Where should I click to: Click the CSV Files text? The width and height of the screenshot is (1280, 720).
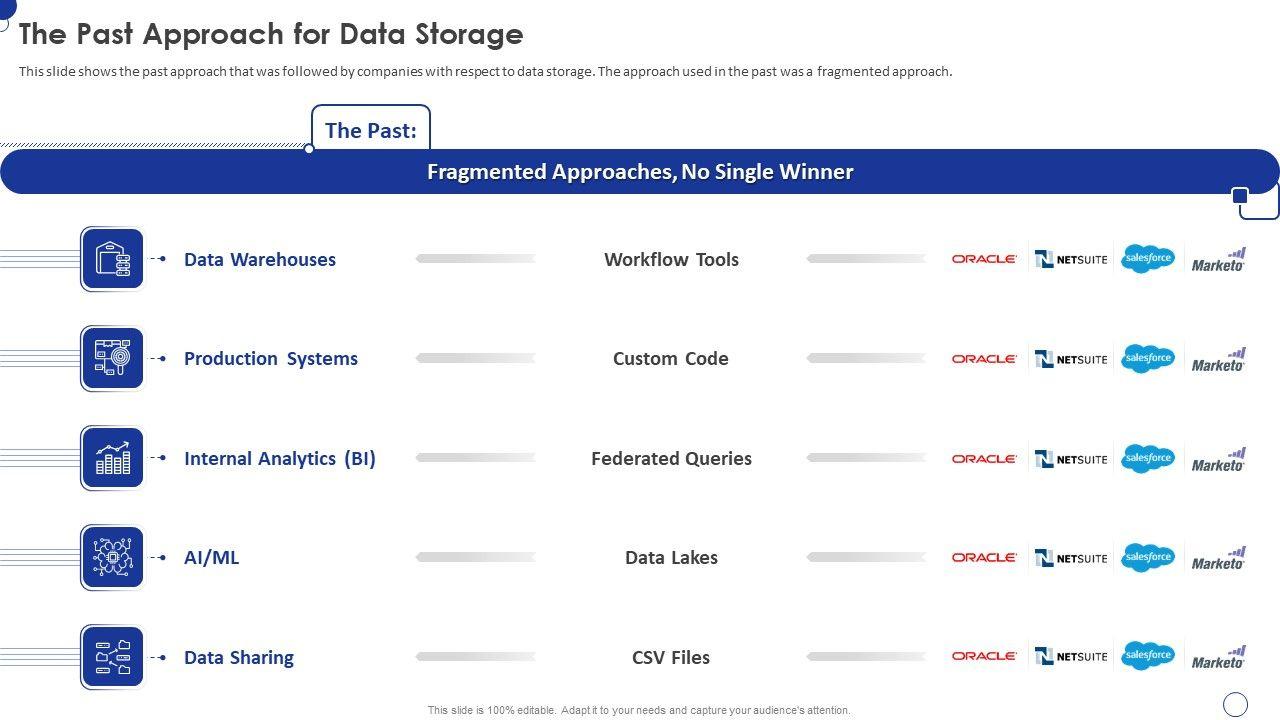(x=671, y=657)
